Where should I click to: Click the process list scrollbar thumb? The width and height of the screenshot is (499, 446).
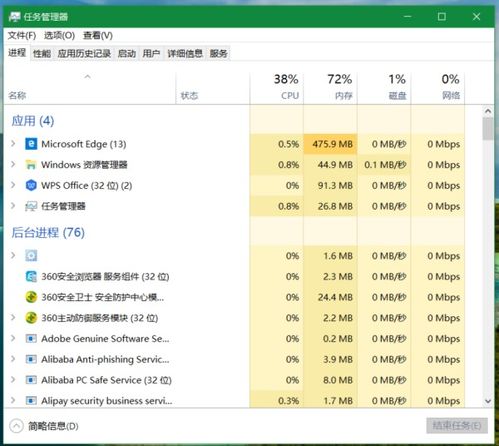488,128
